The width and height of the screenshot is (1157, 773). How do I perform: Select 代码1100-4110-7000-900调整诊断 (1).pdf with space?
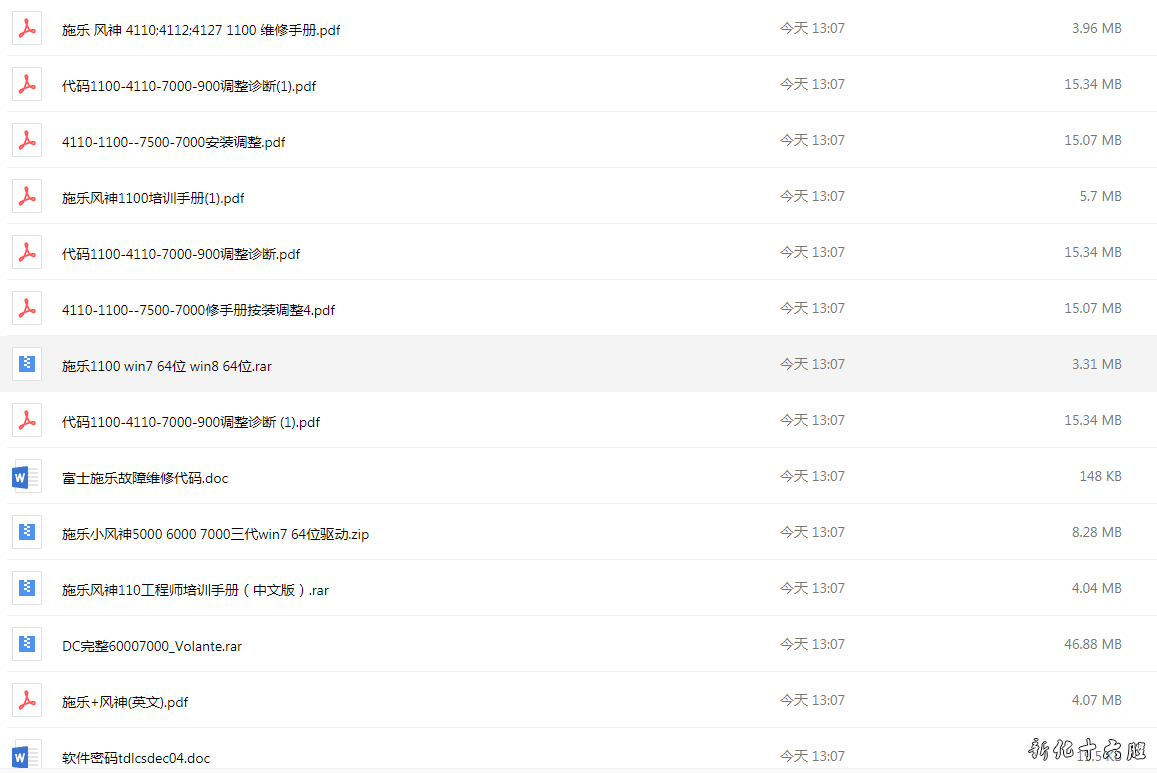(x=190, y=422)
